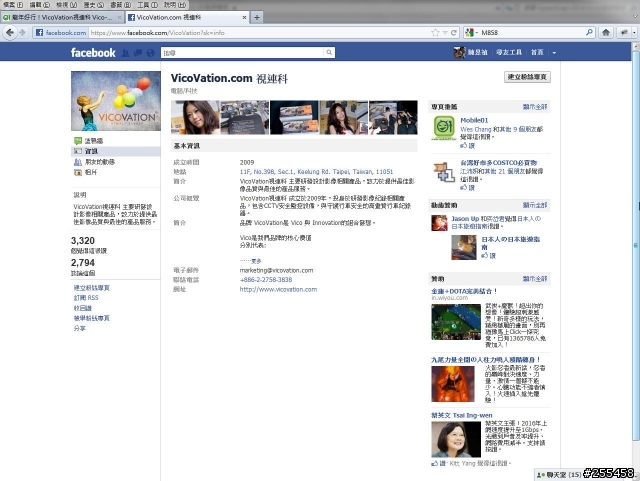Viewport: 640px width, 481px height.
Task: Open fifth photo strip thumbnail
Action: click(x=393, y=118)
